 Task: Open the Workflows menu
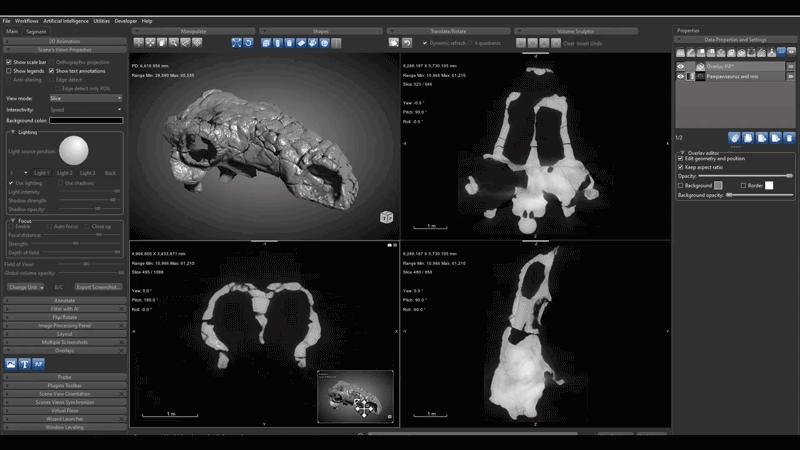27,21
